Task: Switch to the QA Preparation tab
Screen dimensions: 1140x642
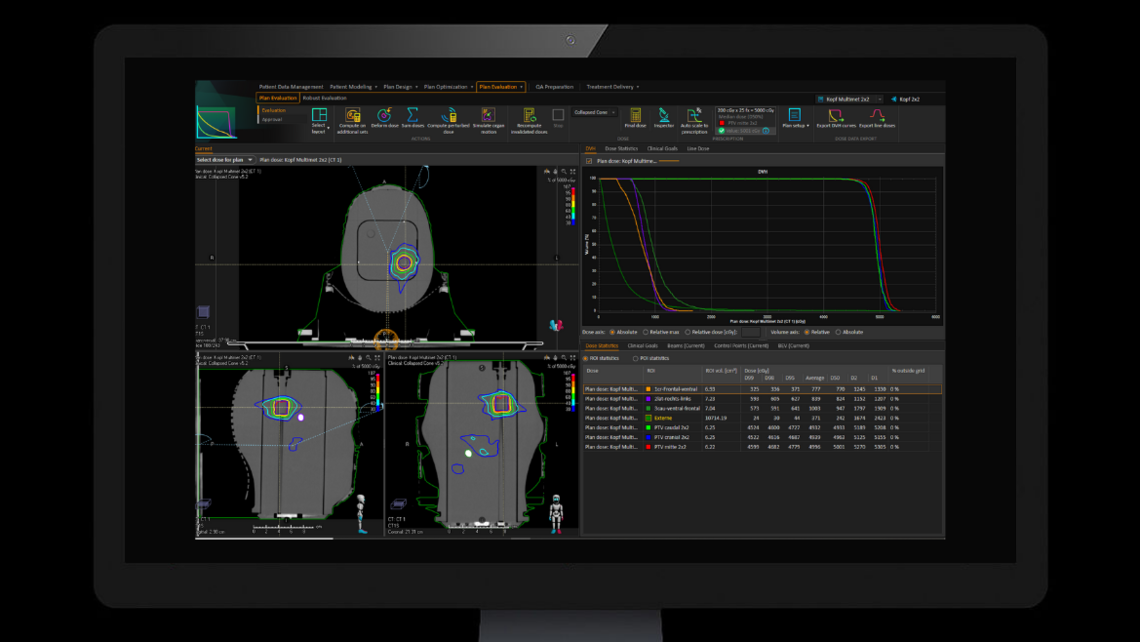Action: point(556,86)
